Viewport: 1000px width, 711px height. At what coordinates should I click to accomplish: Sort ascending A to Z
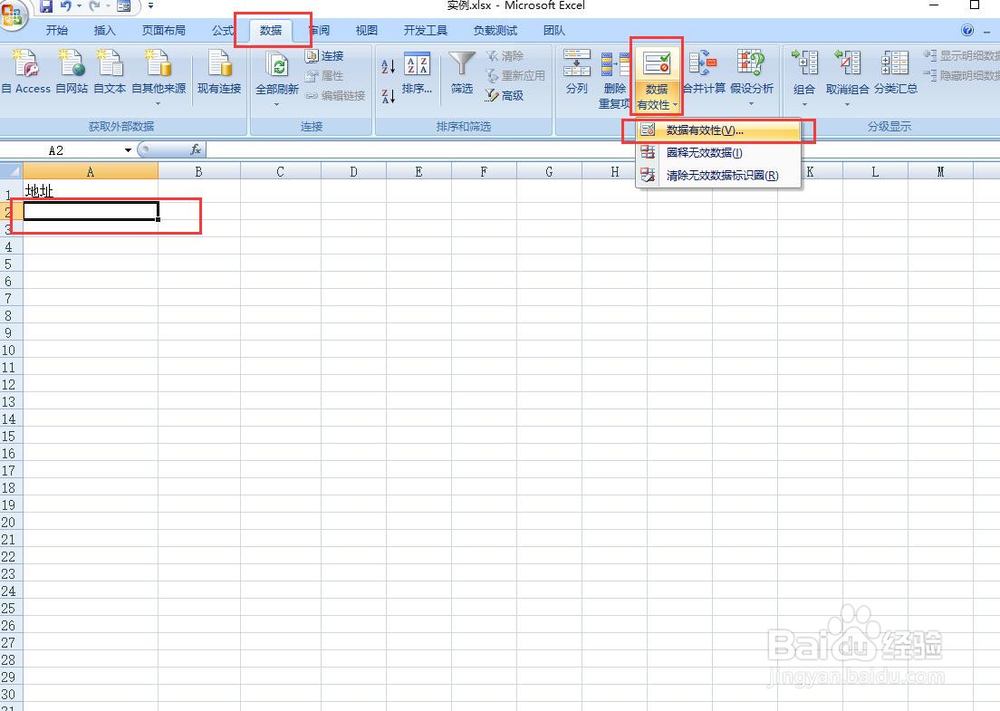tap(388, 66)
